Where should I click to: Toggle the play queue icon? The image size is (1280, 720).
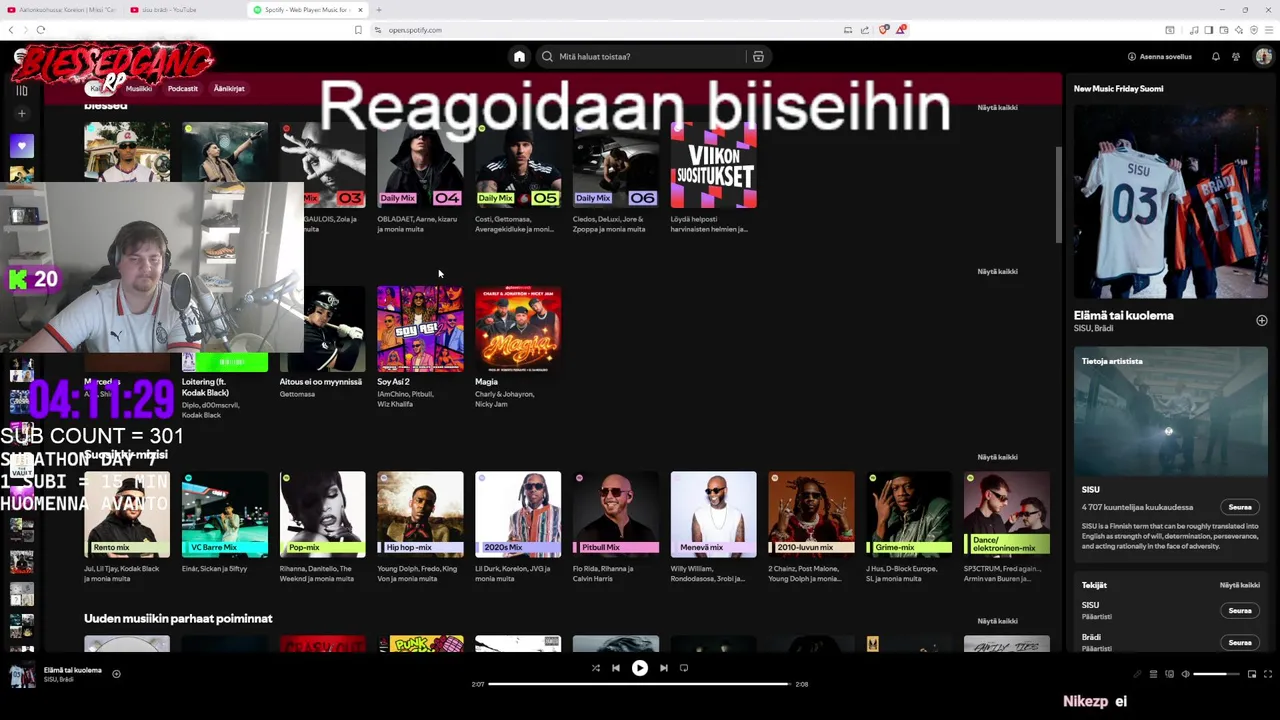point(1153,674)
